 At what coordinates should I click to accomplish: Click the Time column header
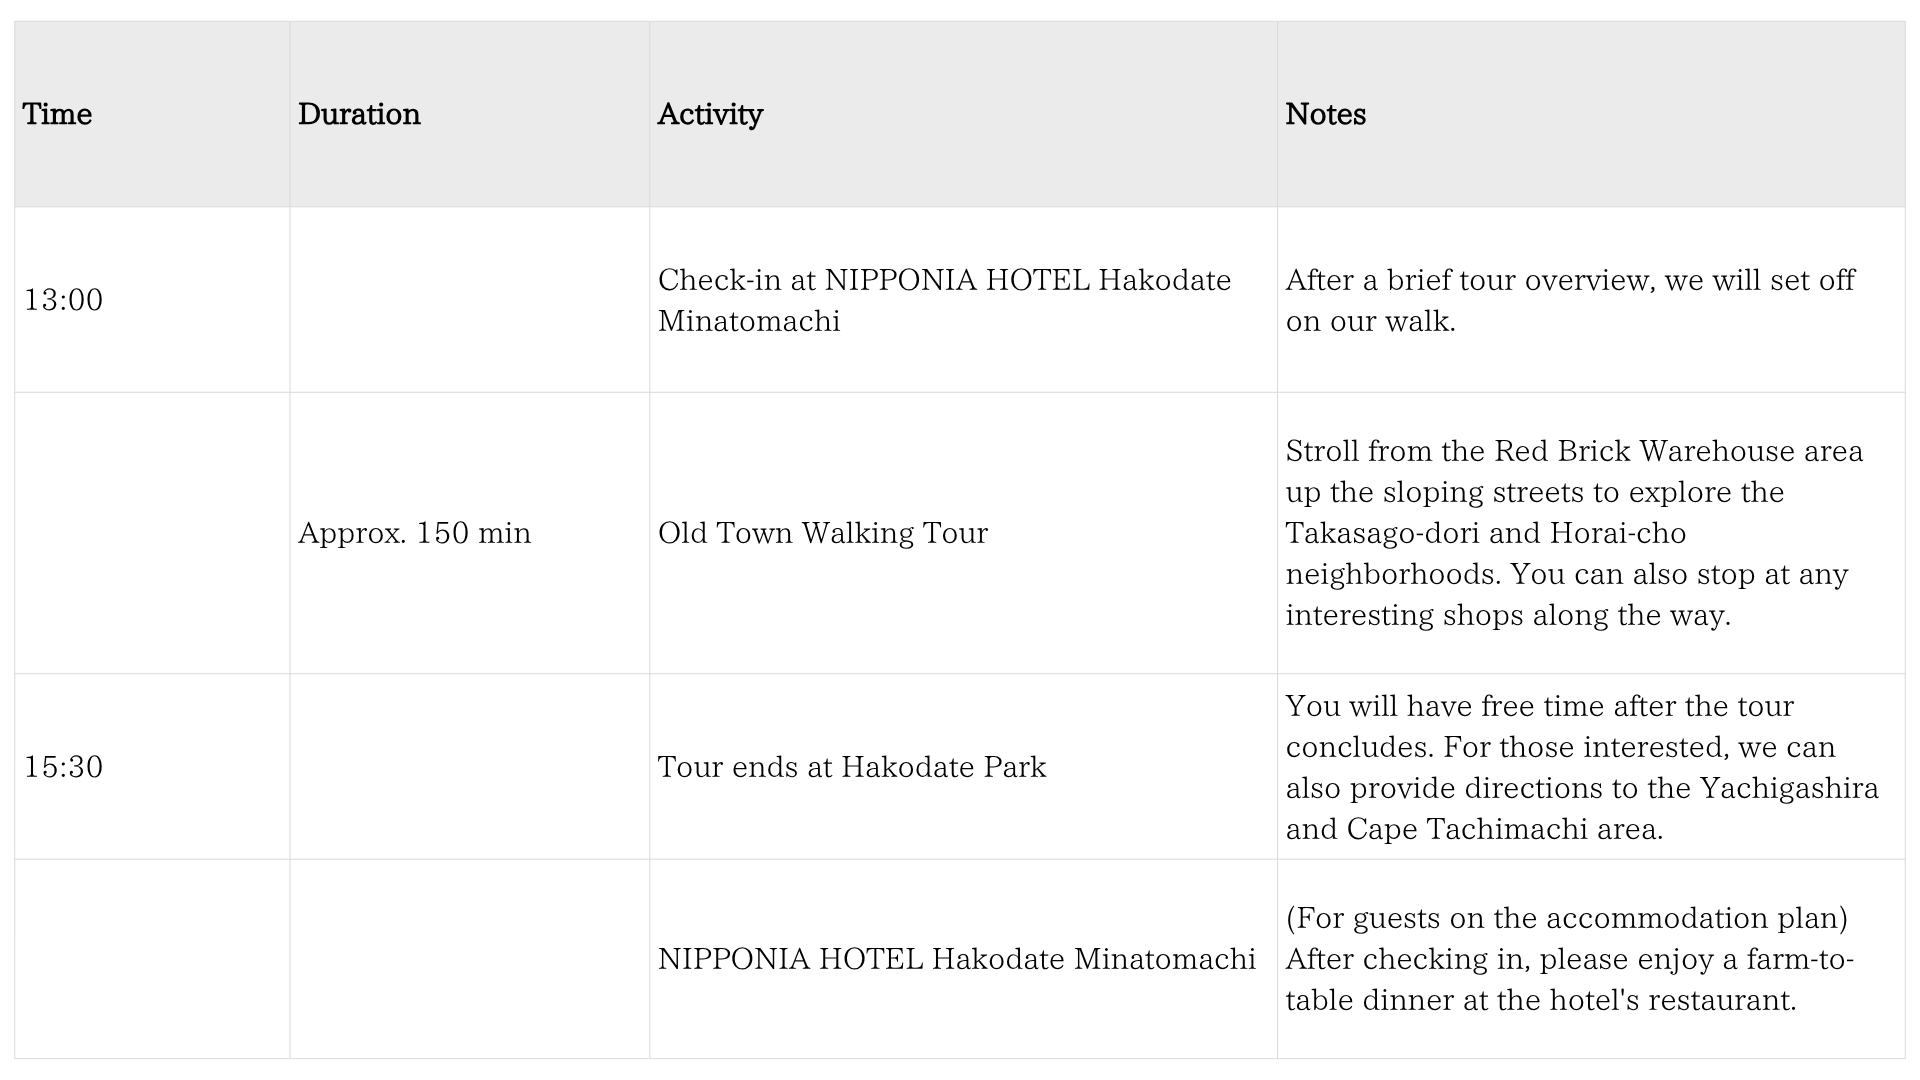[x=57, y=114]
